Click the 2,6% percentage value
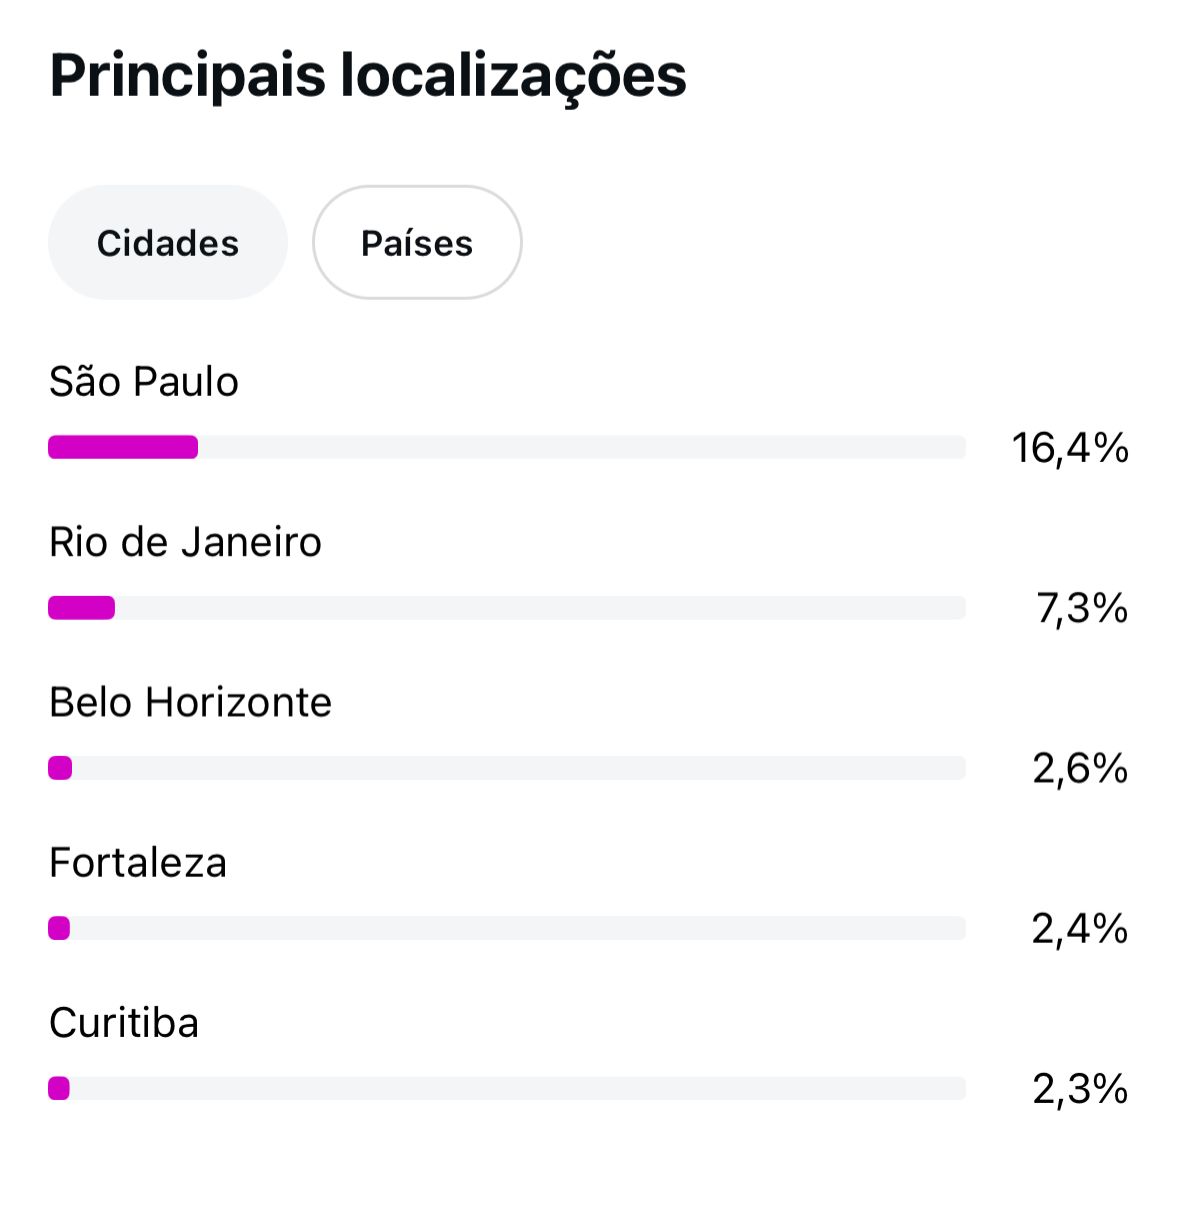Image resolution: width=1179 pixels, height=1205 pixels. click(x=1080, y=768)
